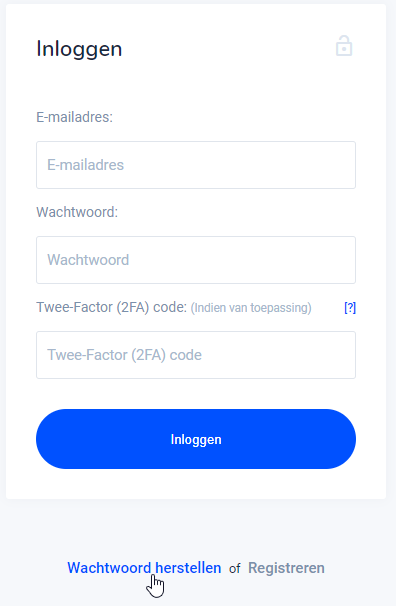
Task: Click the E-mailadres: label above the field
Action: pos(75,117)
